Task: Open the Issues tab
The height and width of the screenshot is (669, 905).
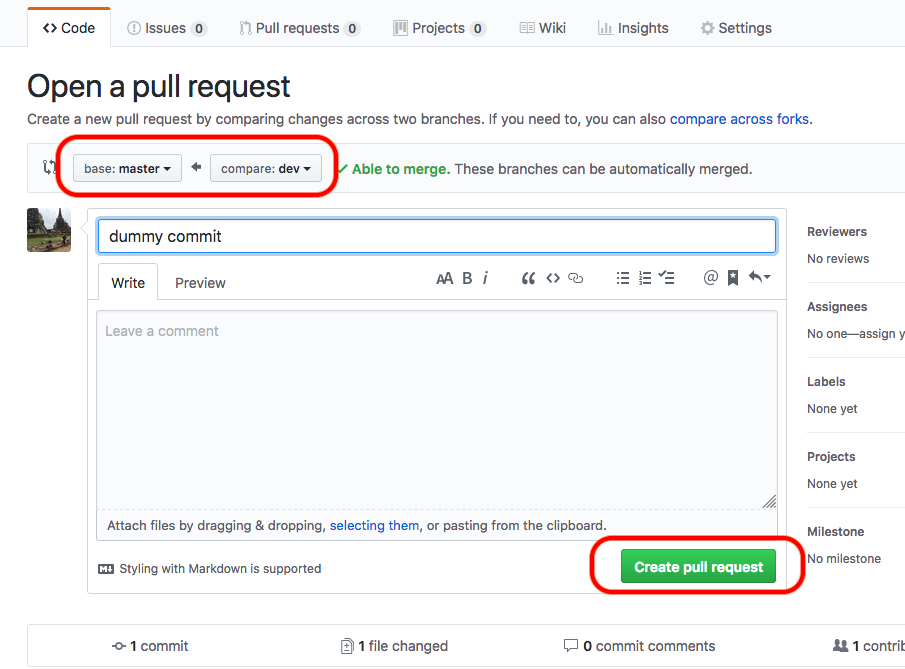Action: coord(167,28)
